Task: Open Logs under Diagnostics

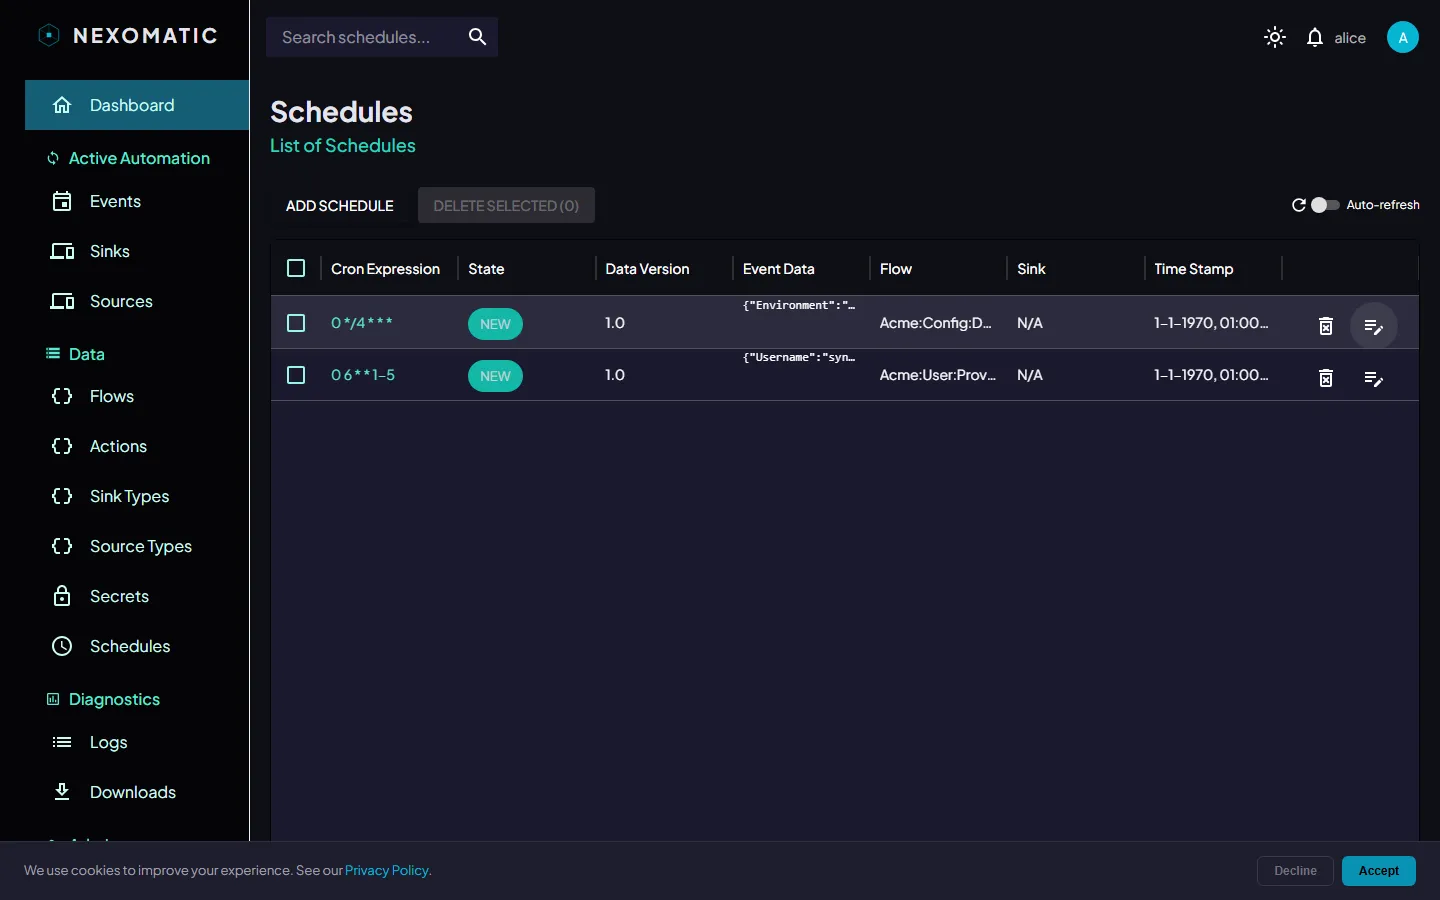Action: click(137, 742)
